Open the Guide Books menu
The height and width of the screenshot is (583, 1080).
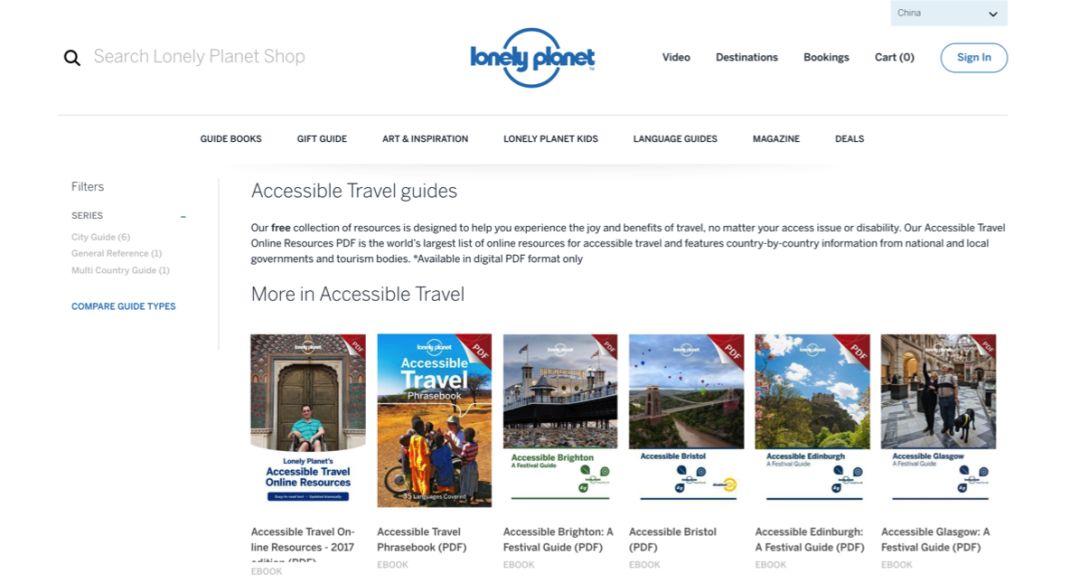[231, 139]
